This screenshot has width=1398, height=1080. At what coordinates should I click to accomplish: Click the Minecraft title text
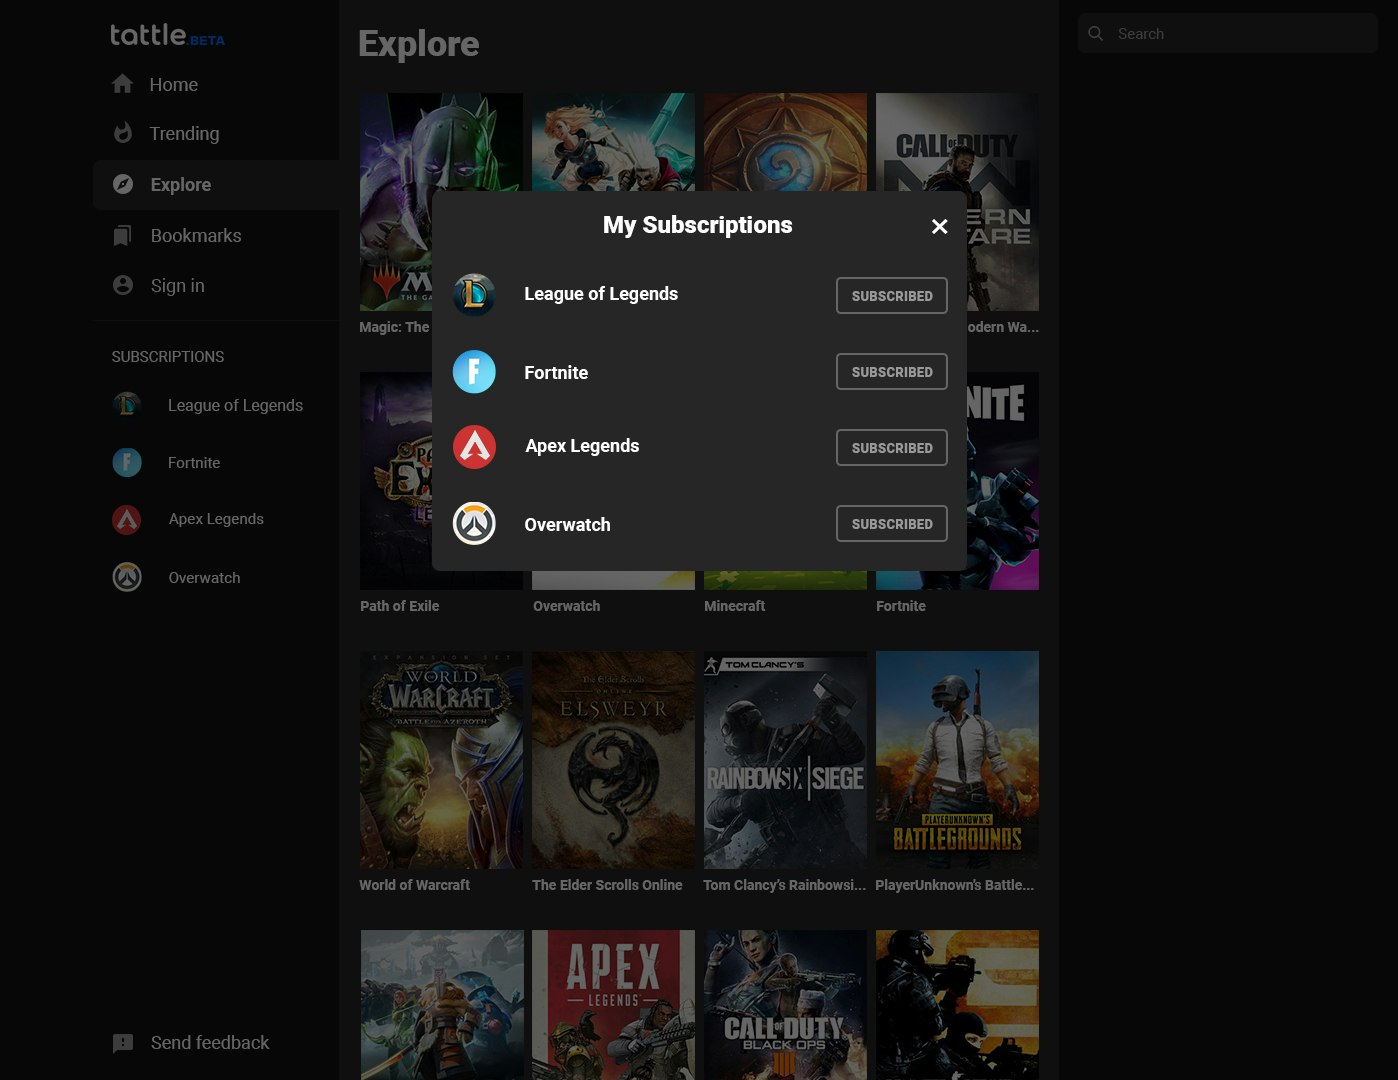point(734,606)
